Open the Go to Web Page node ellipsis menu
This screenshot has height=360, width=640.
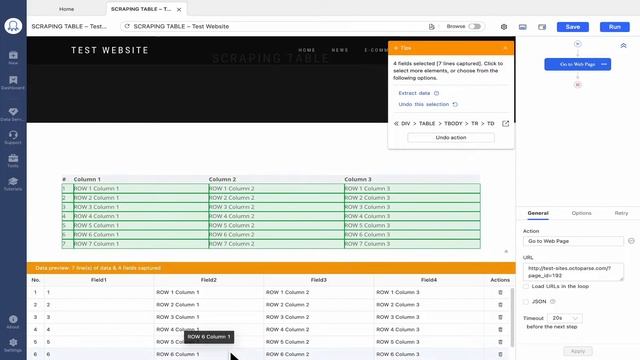tap(604, 64)
